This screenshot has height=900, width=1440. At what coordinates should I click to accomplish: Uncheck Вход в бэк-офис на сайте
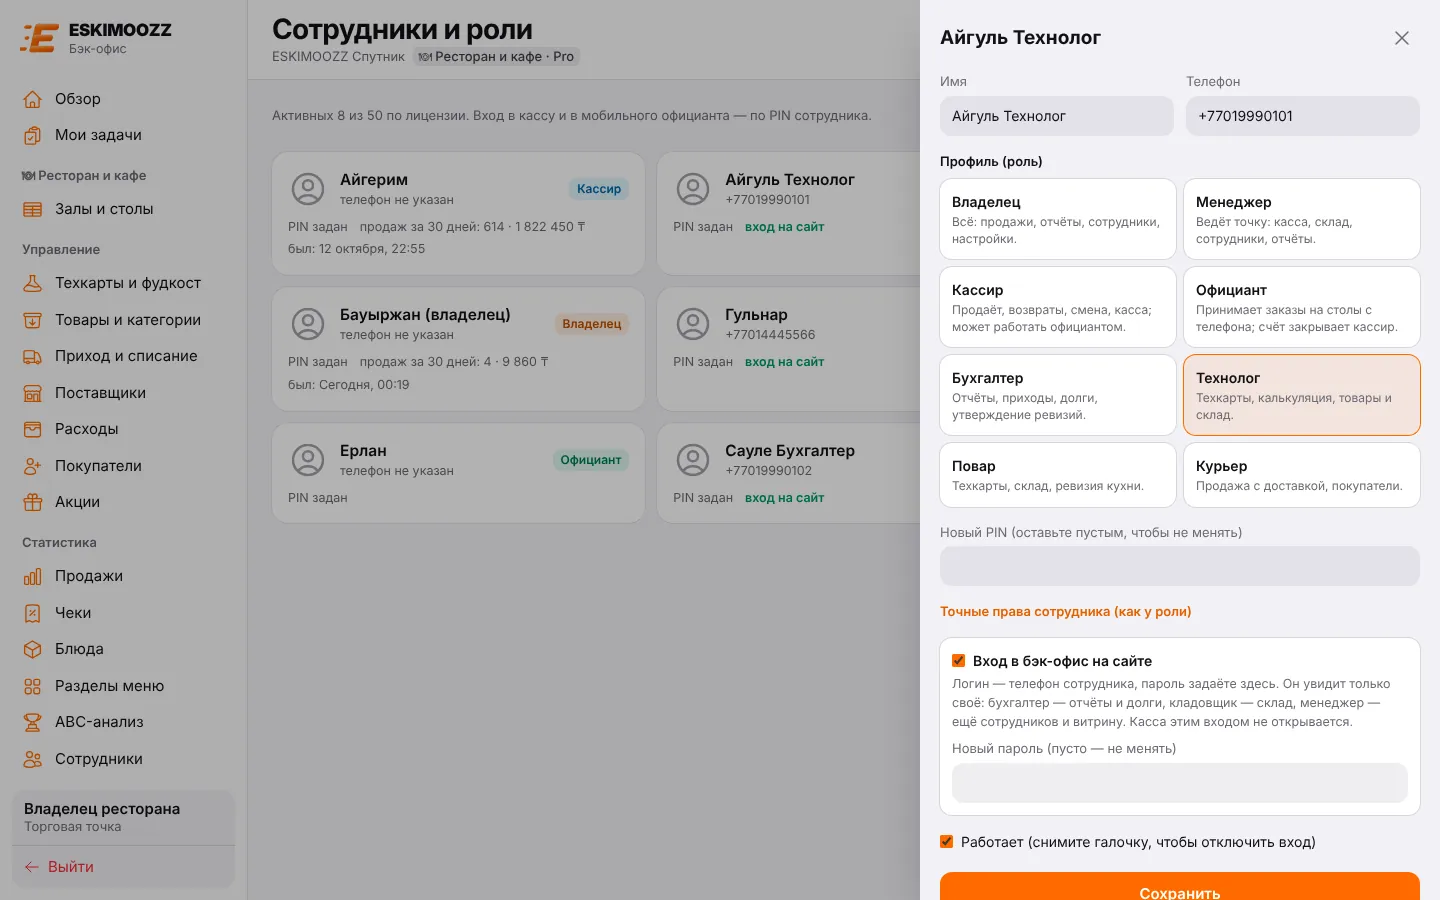click(x=958, y=661)
